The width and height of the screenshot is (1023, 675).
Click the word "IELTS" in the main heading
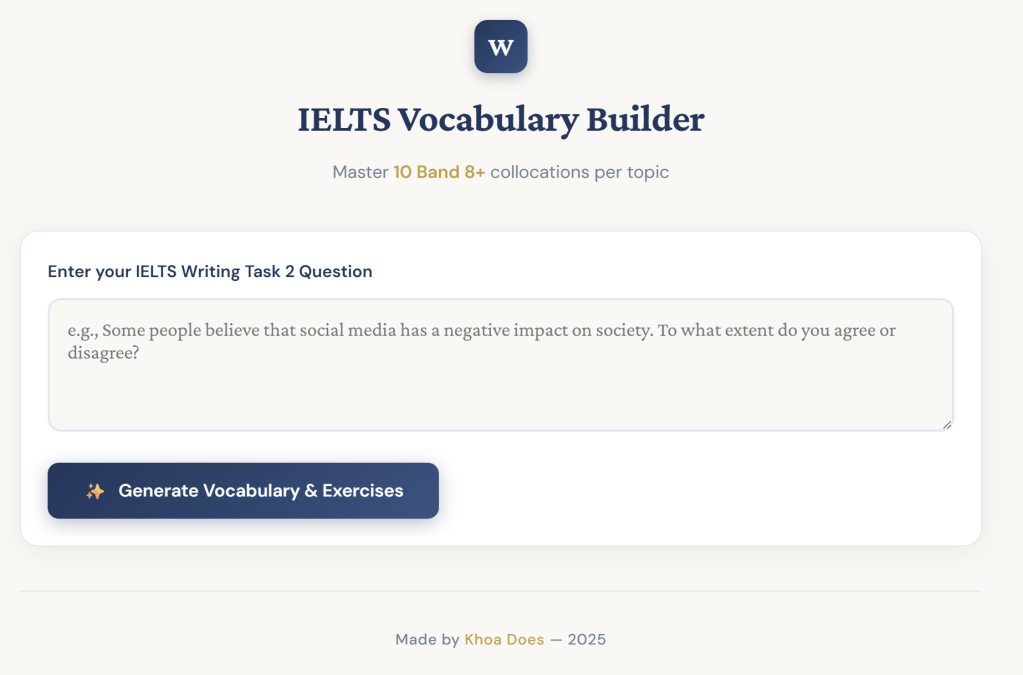coord(343,120)
